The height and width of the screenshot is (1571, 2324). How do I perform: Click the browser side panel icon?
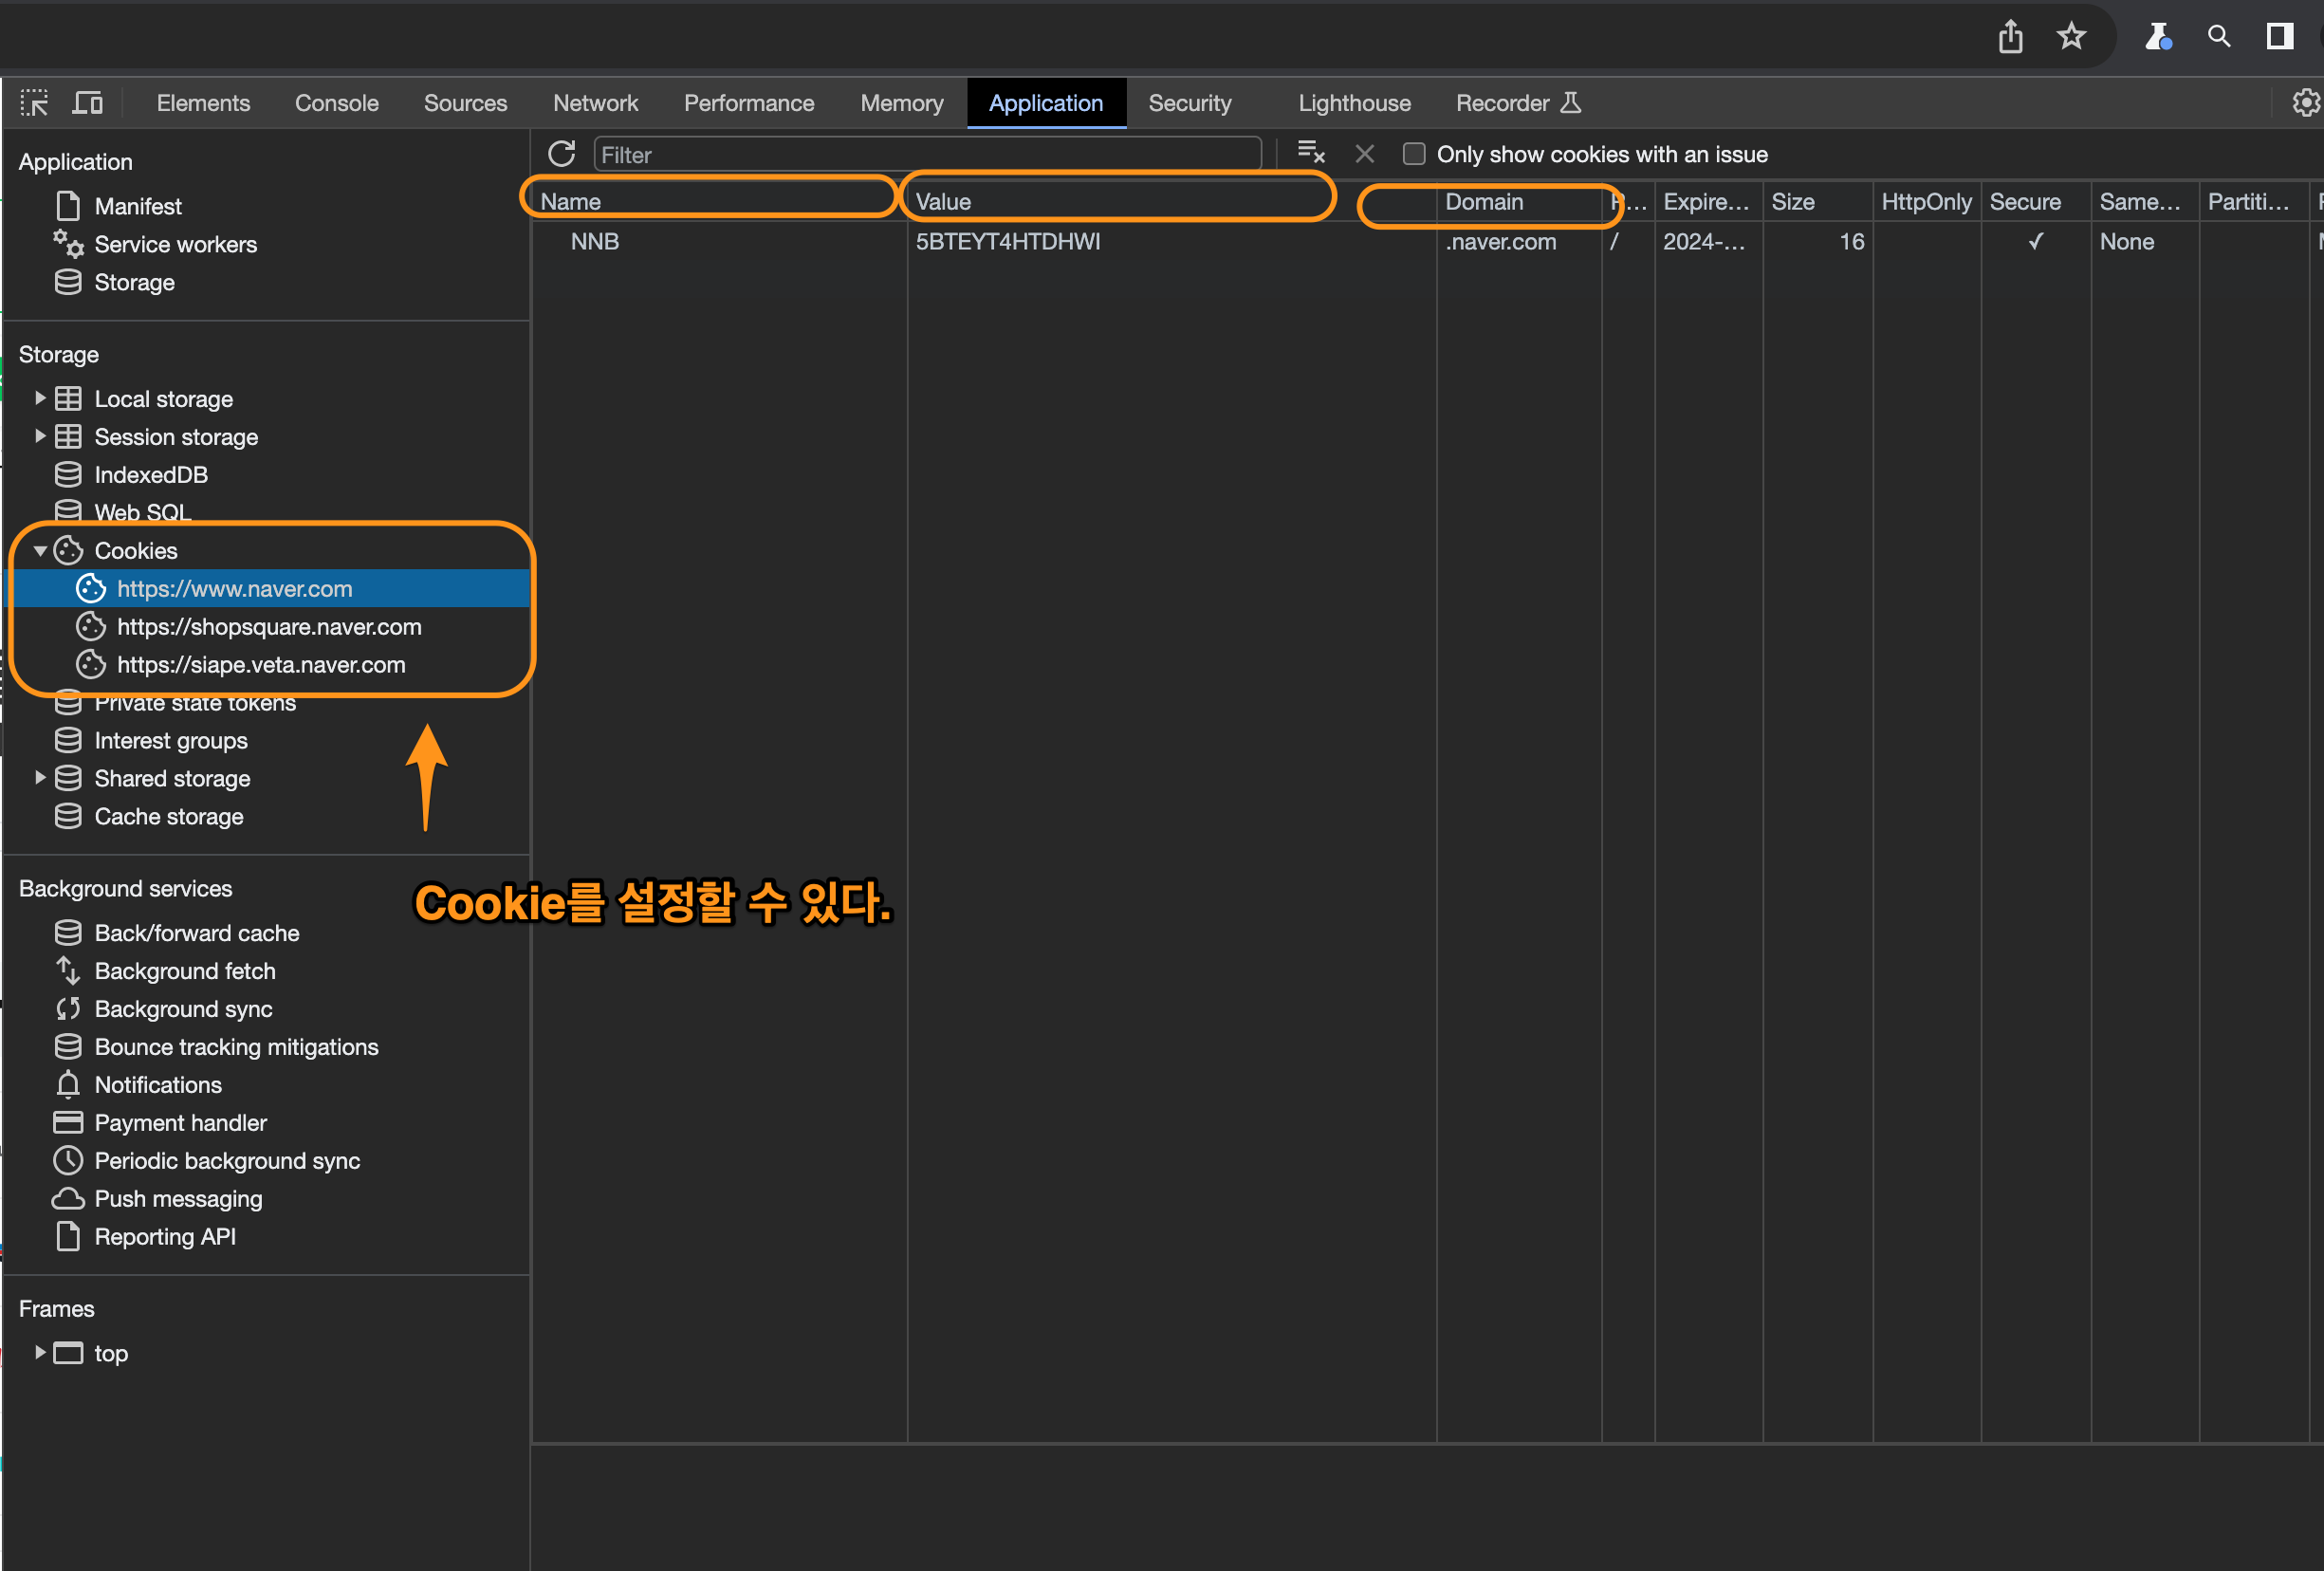(2279, 37)
